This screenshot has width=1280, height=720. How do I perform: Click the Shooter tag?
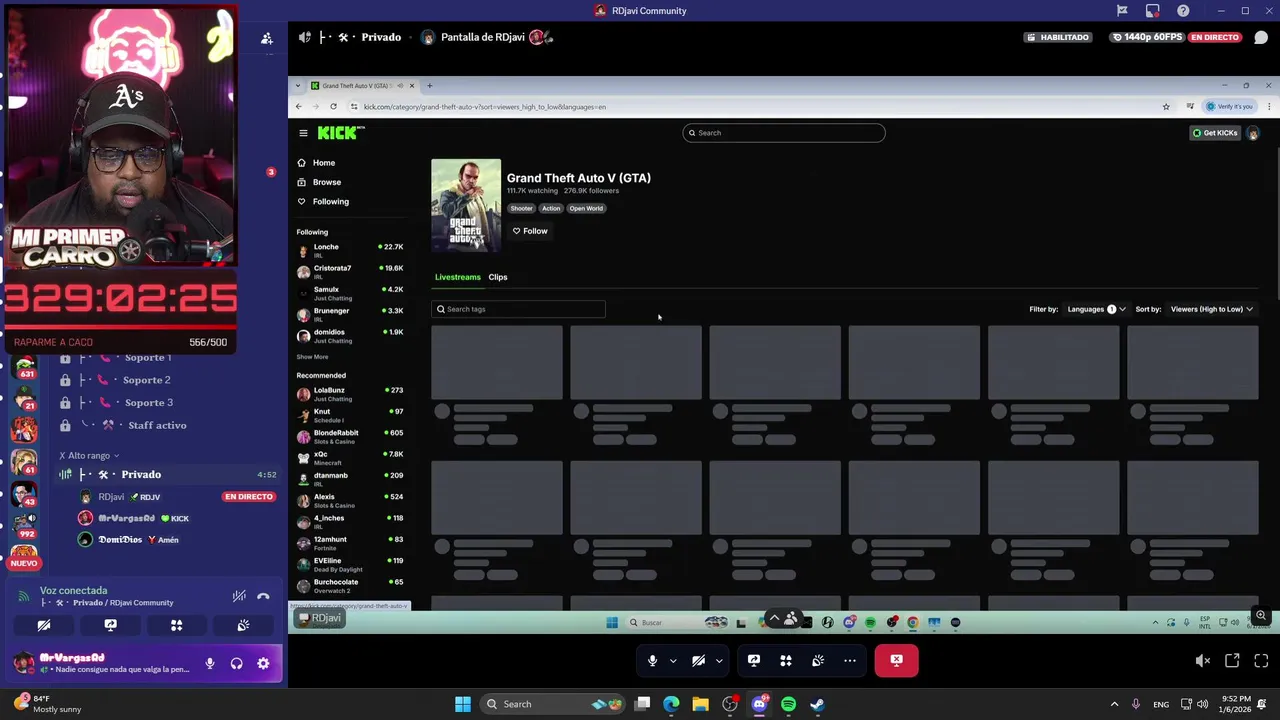point(522,208)
